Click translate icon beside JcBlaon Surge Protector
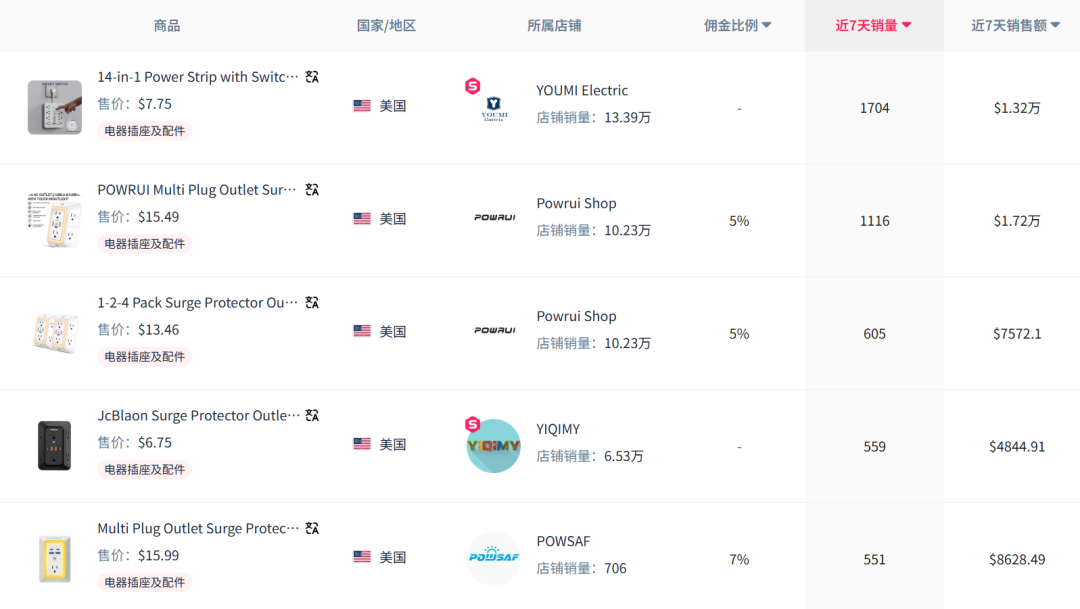The image size is (1080, 609). pyautogui.click(x=312, y=416)
